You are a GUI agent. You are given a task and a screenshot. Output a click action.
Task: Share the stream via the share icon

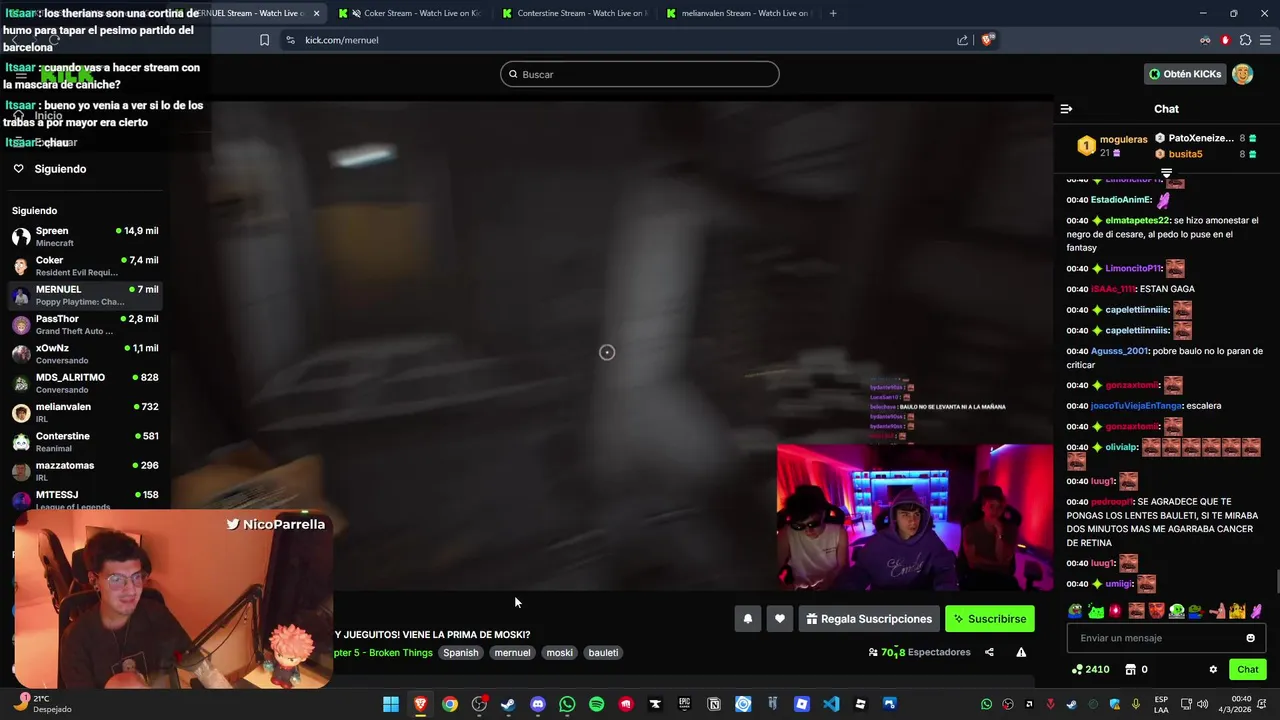click(x=989, y=652)
